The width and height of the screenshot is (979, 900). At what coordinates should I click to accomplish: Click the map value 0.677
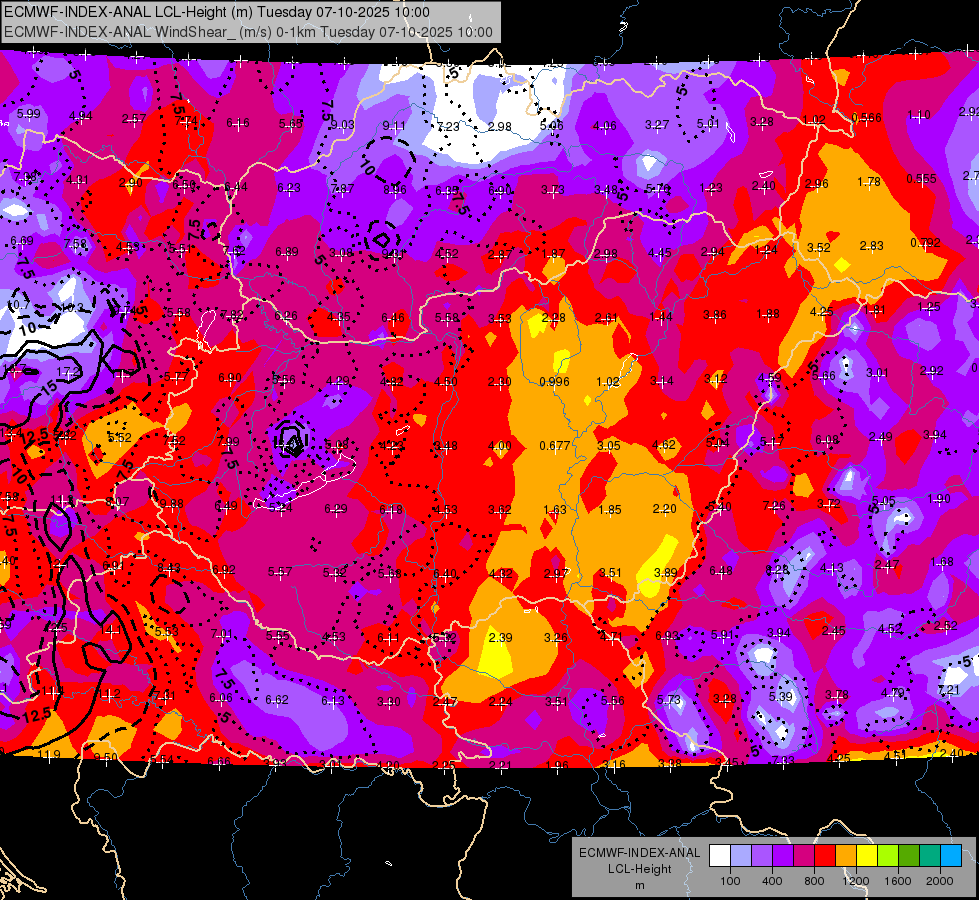pos(554,445)
